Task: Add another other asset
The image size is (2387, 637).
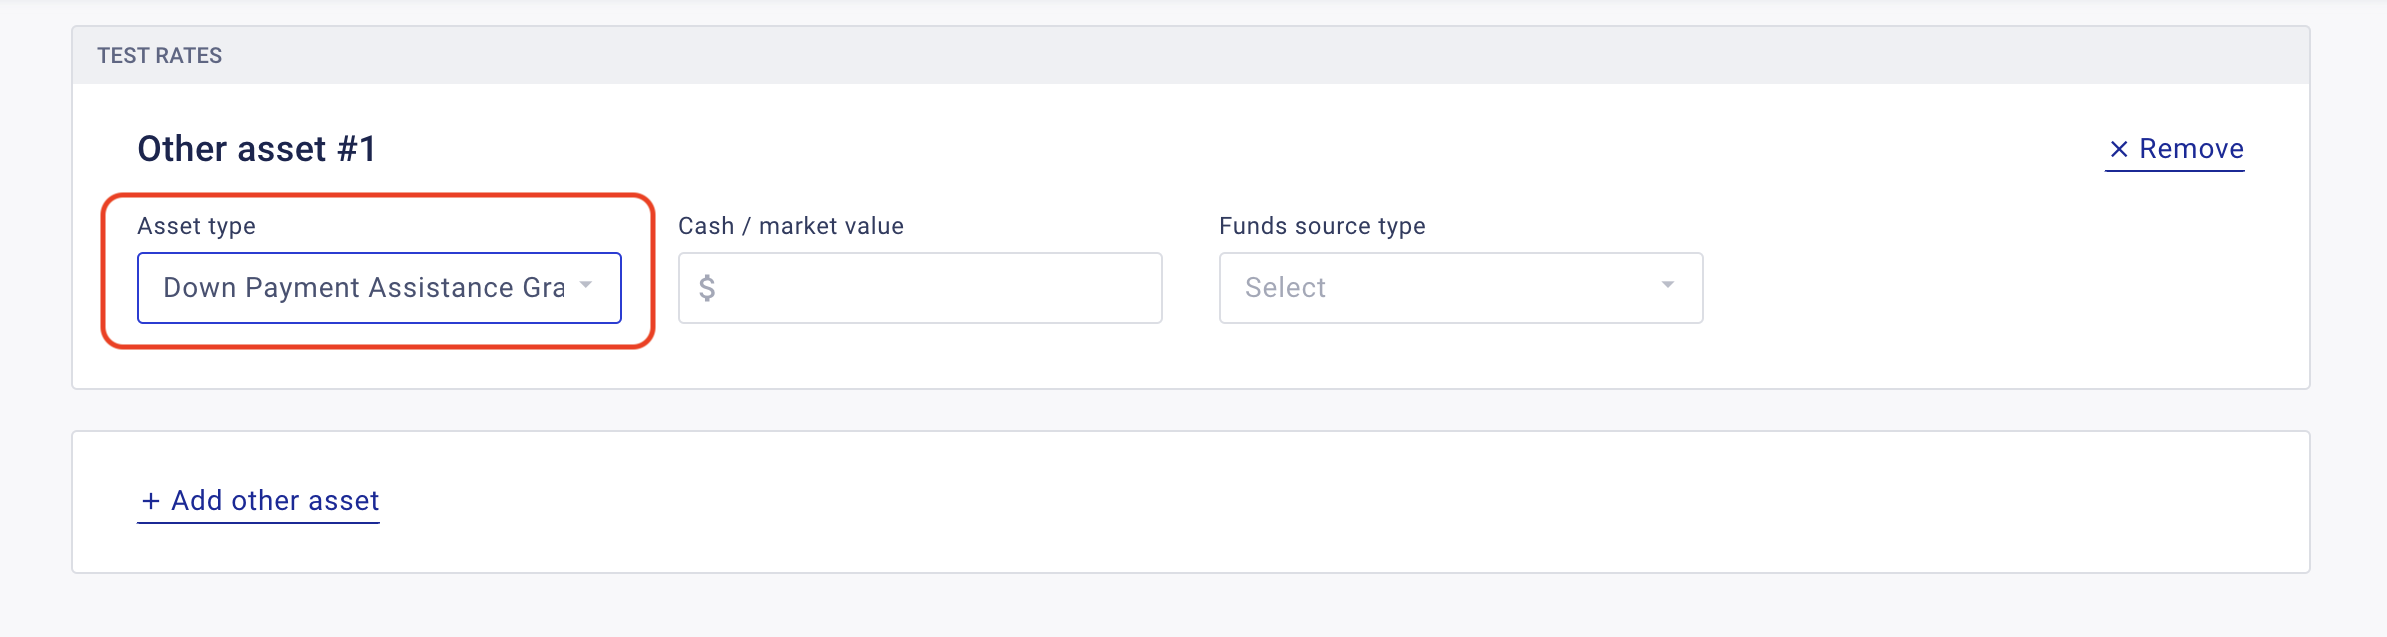Action: point(274,501)
